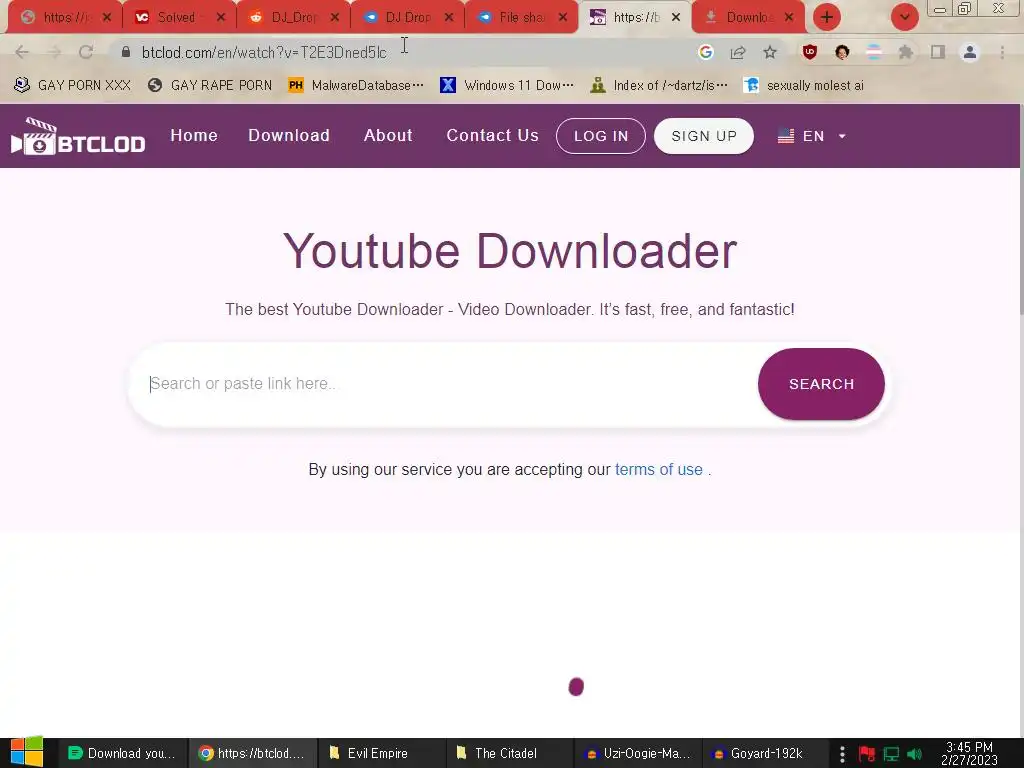Toggle the browser side panel icon
The width and height of the screenshot is (1024, 768).
point(938,52)
